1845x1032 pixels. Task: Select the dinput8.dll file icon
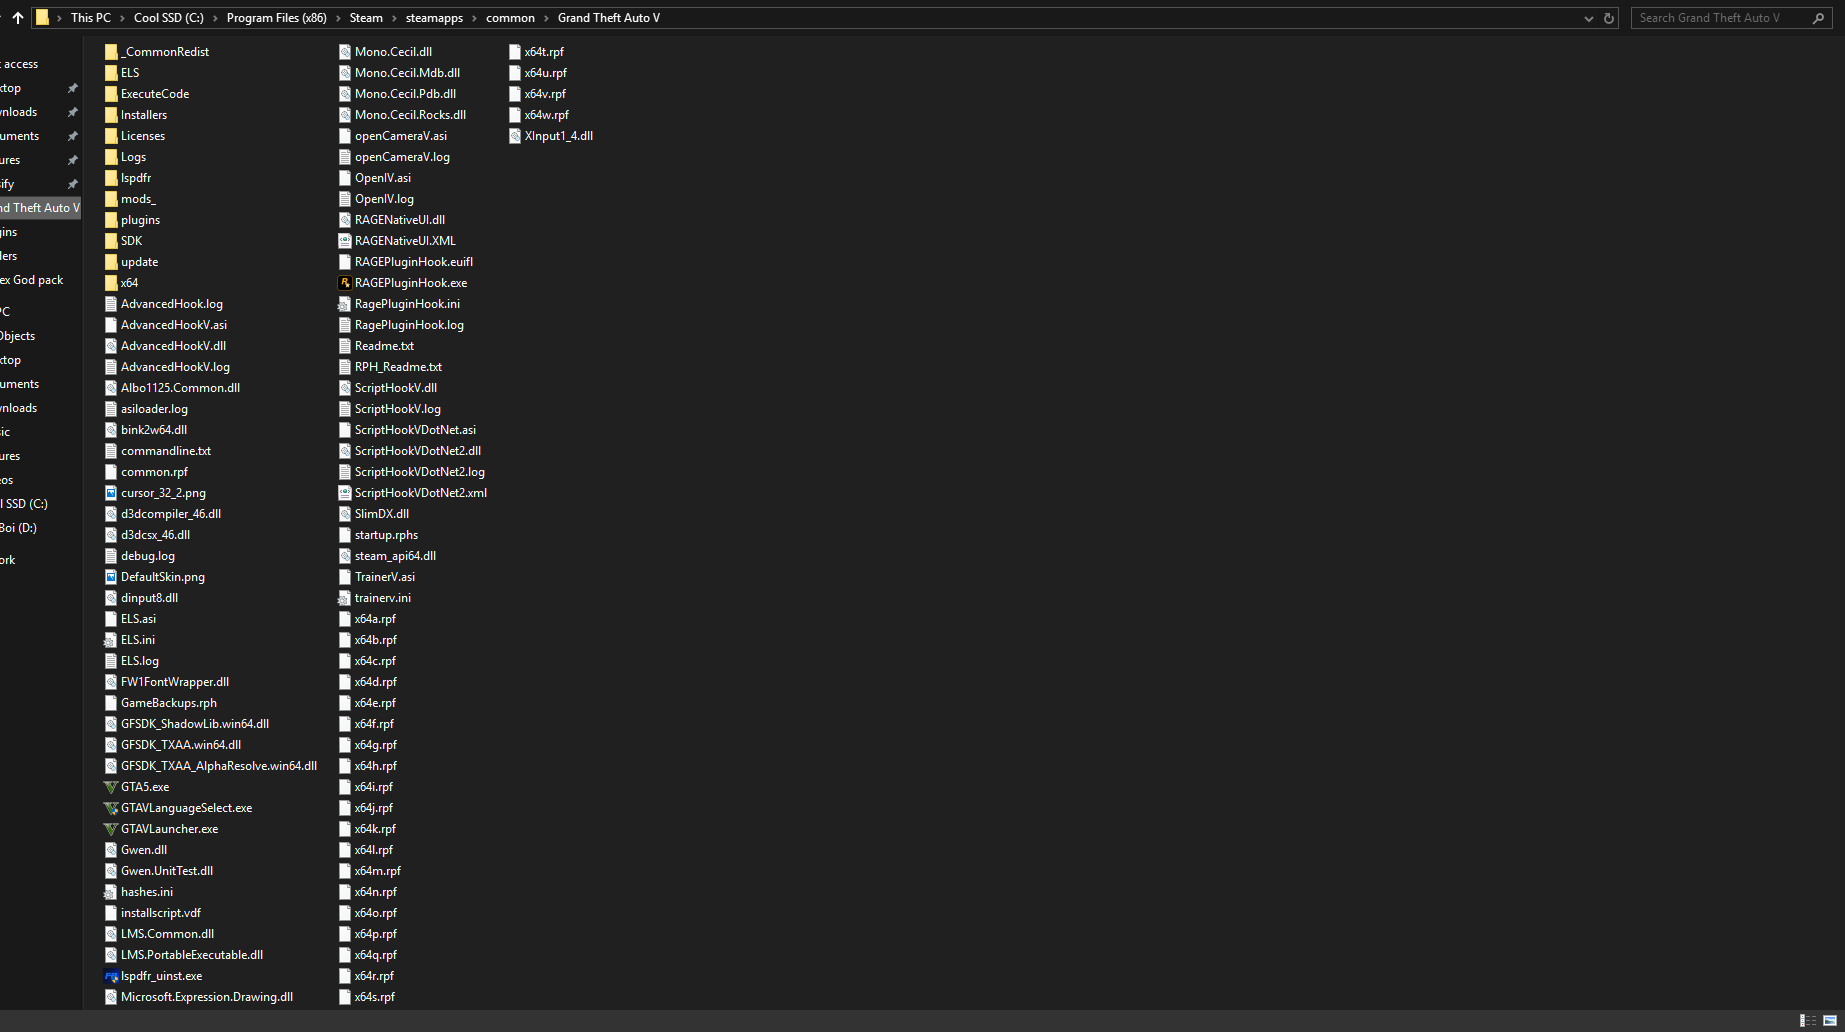pyautogui.click(x=111, y=598)
